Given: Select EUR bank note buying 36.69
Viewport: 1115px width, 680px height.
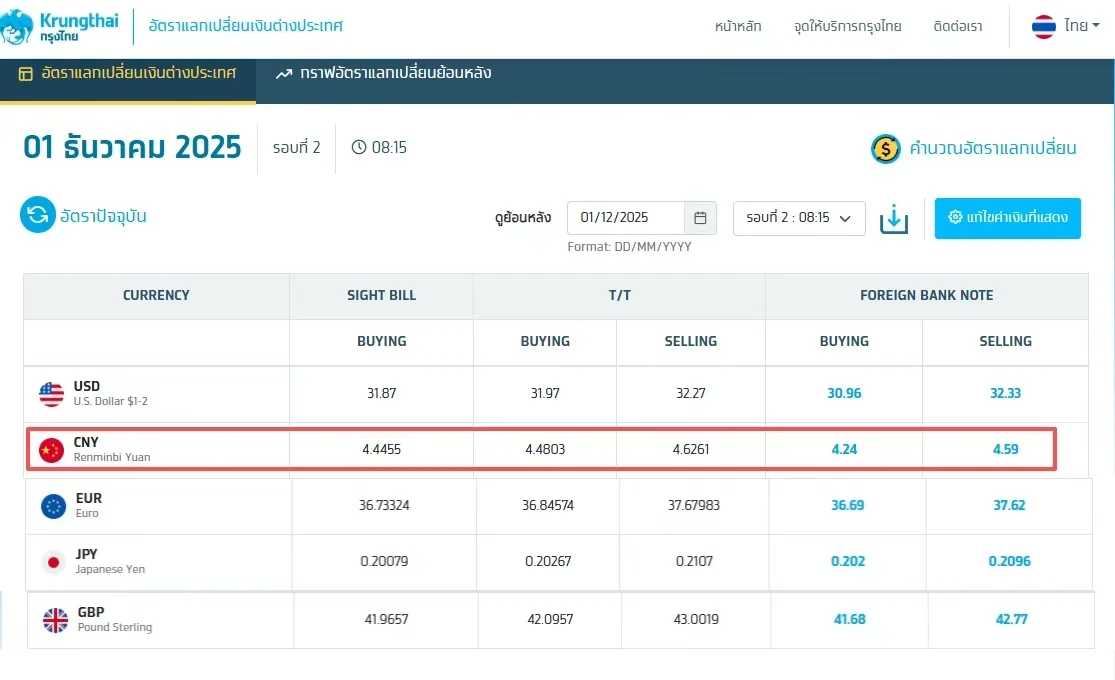Looking at the screenshot, I should point(848,506).
